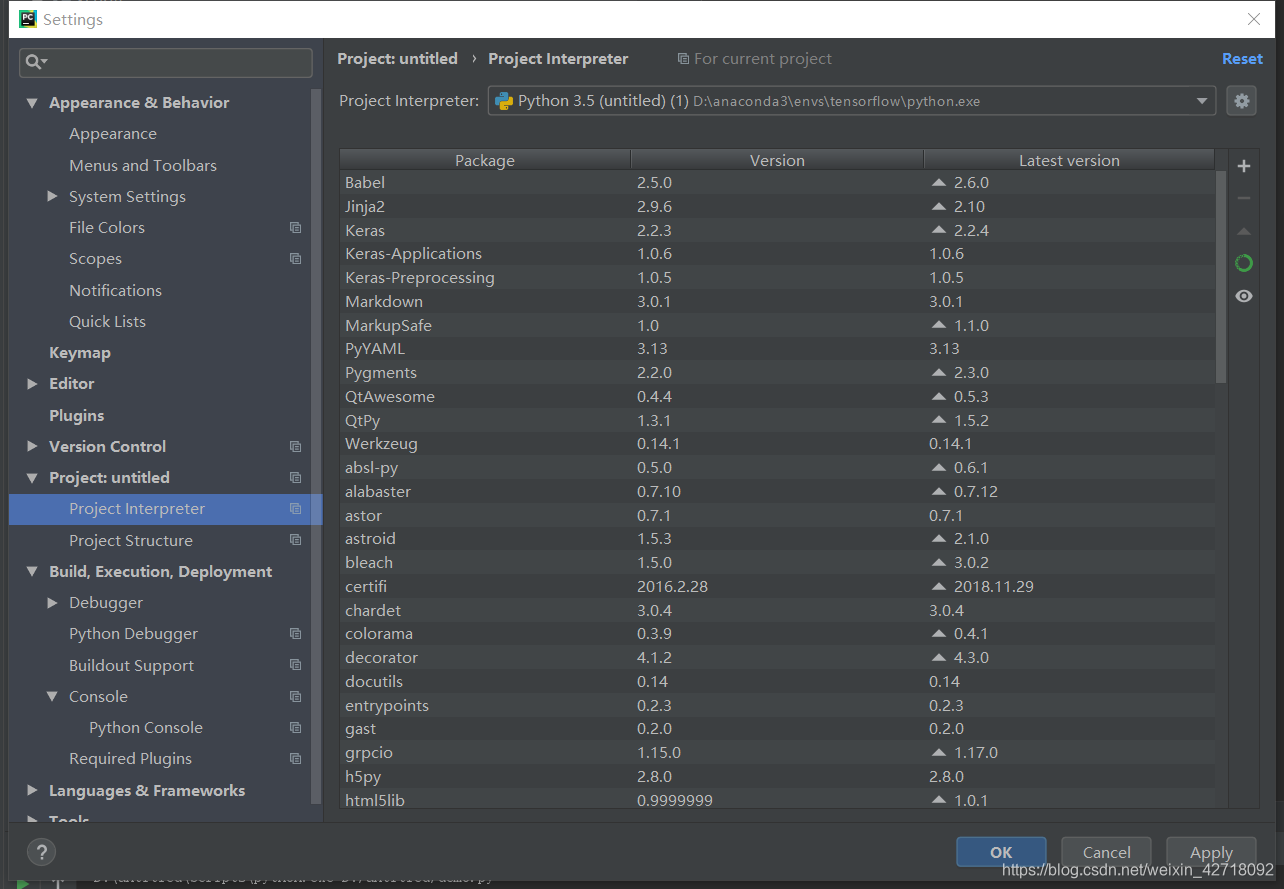Image resolution: width=1284 pixels, height=889 pixels.
Task: Collapse Project: untitled section
Action: (x=32, y=478)
